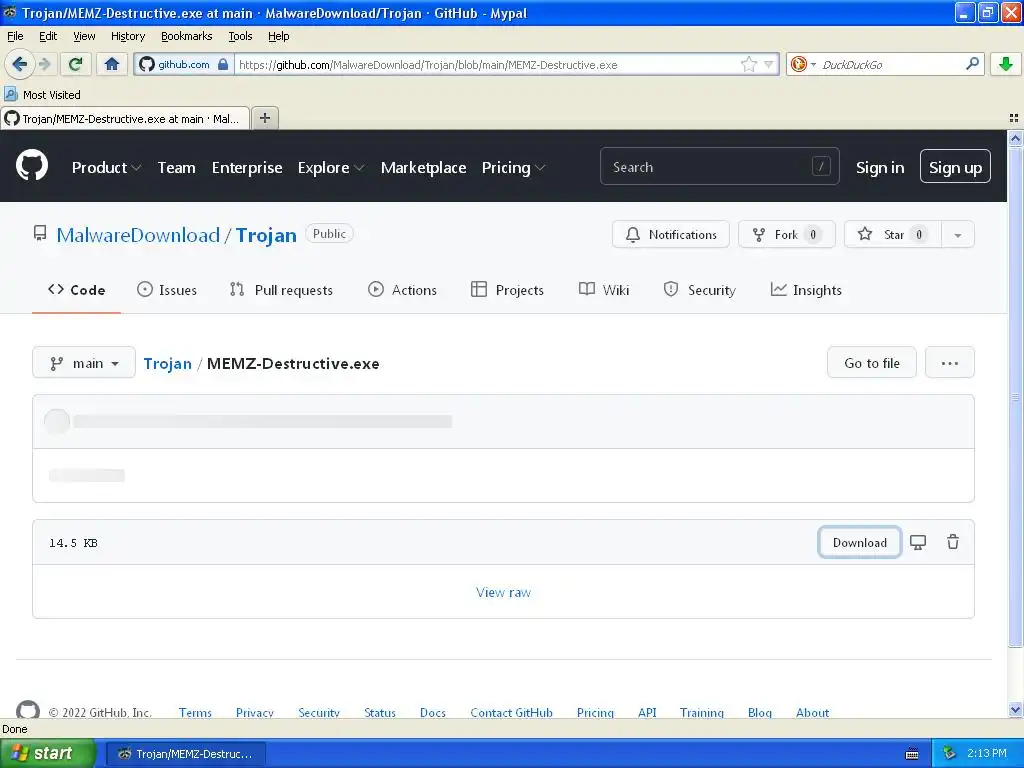The width and height of the screenshot is (1024, 768).
Task: Click the footer Contact GitHub link
Action: click(x=511, y=712)
